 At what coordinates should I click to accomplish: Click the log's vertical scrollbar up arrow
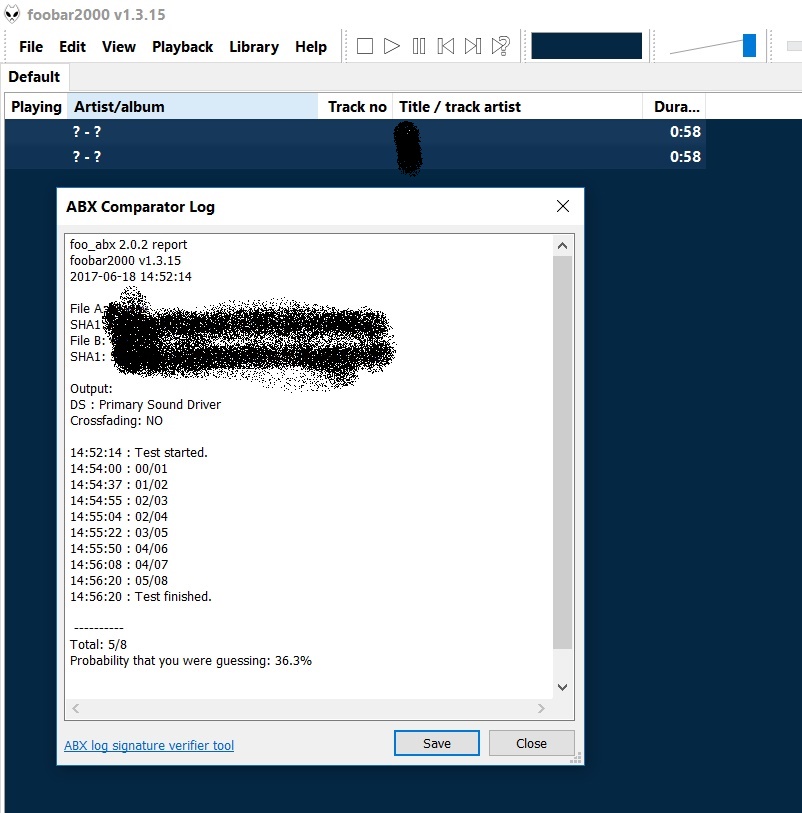[562, 246]
